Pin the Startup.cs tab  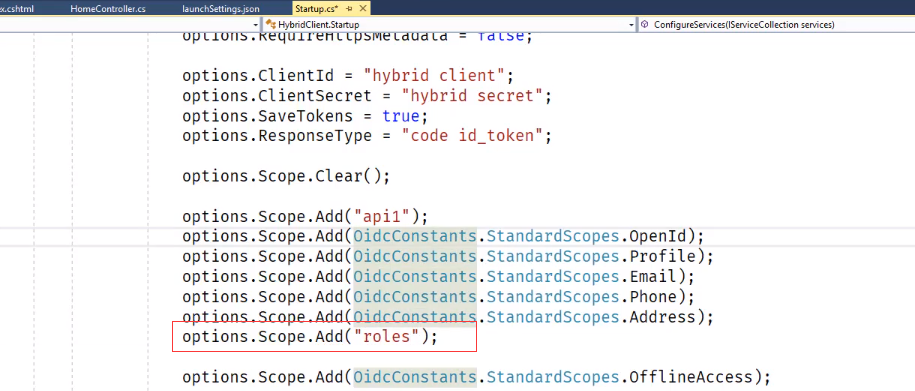pyautogui.click(x=349, y=9)
